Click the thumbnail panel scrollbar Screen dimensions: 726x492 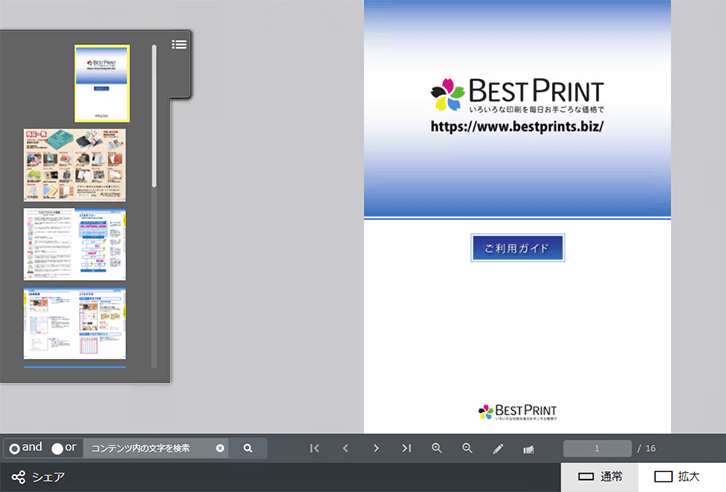[154, 116]
